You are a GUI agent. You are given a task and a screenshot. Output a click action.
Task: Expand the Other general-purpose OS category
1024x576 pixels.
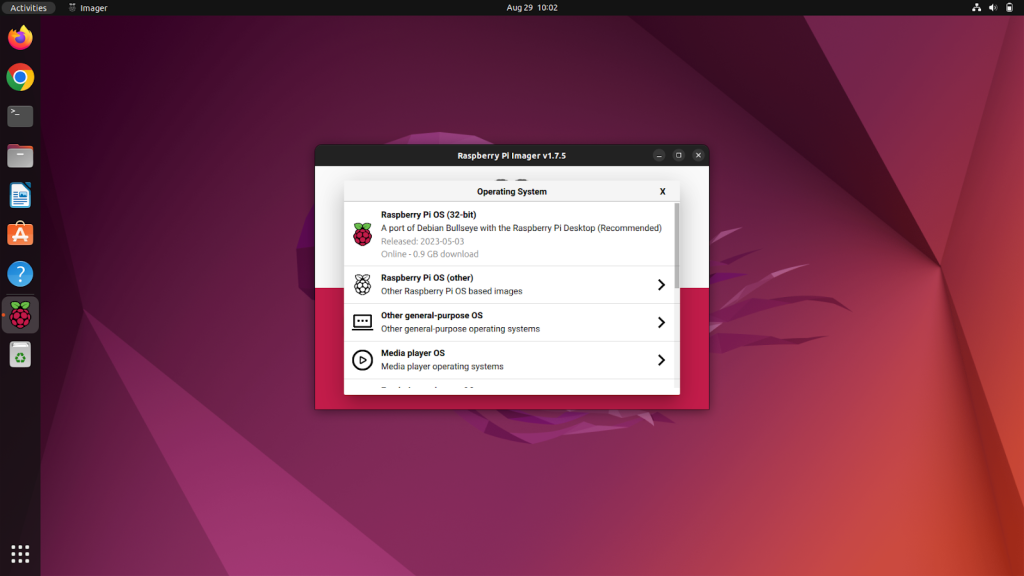pos(661,322)
